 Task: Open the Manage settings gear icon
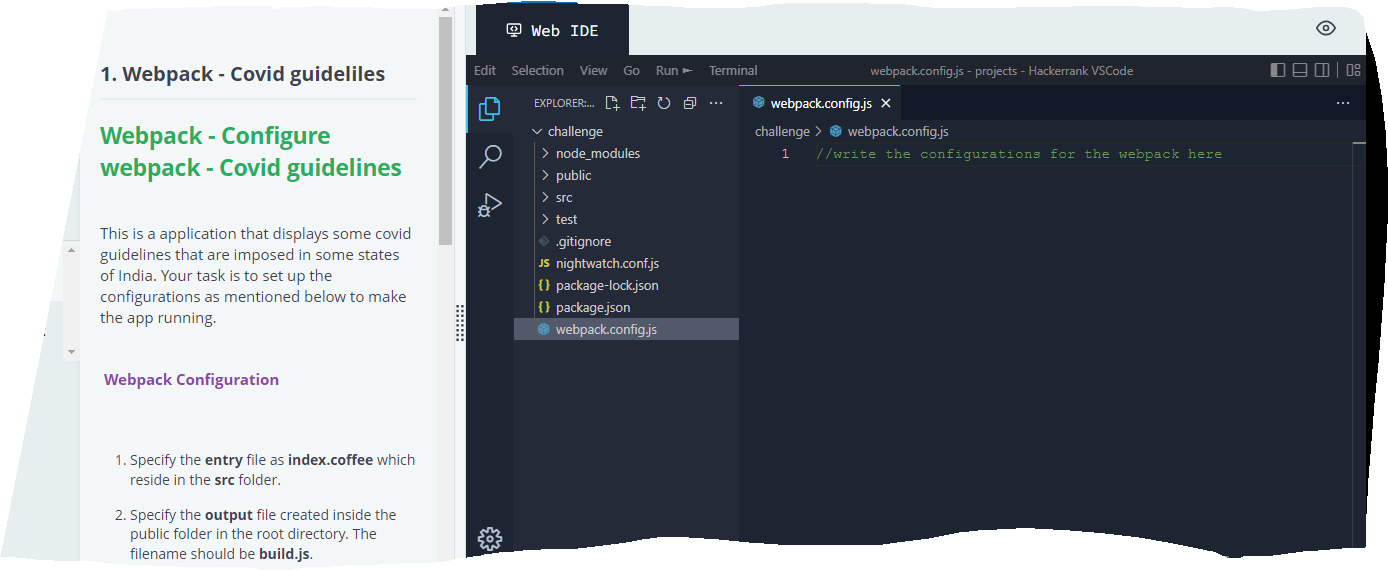click(490, 539)
